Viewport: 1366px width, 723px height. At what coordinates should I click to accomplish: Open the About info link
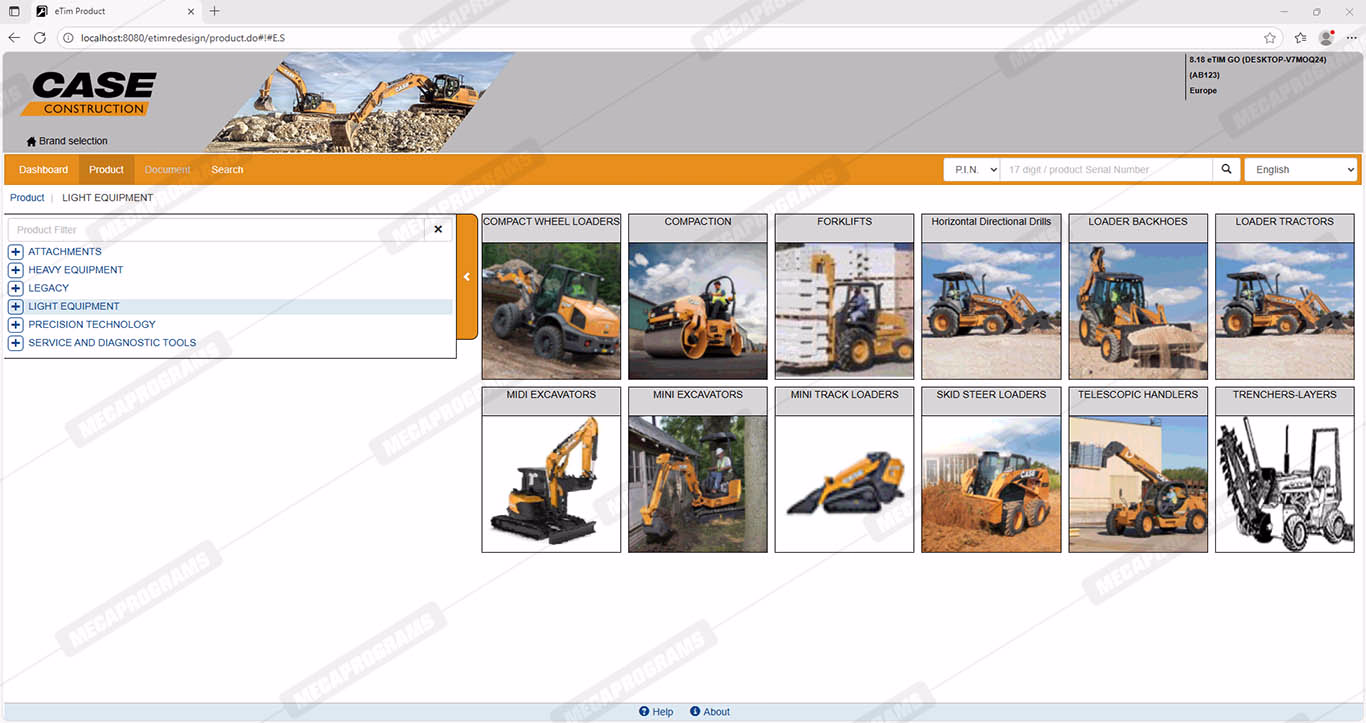(710, 712)
